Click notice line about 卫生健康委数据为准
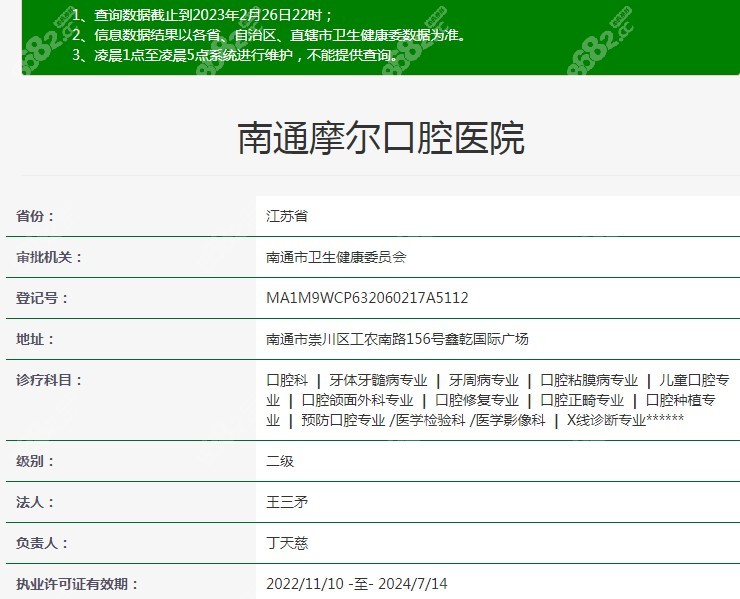The image size is (740, 599). (x=269, y=35)
